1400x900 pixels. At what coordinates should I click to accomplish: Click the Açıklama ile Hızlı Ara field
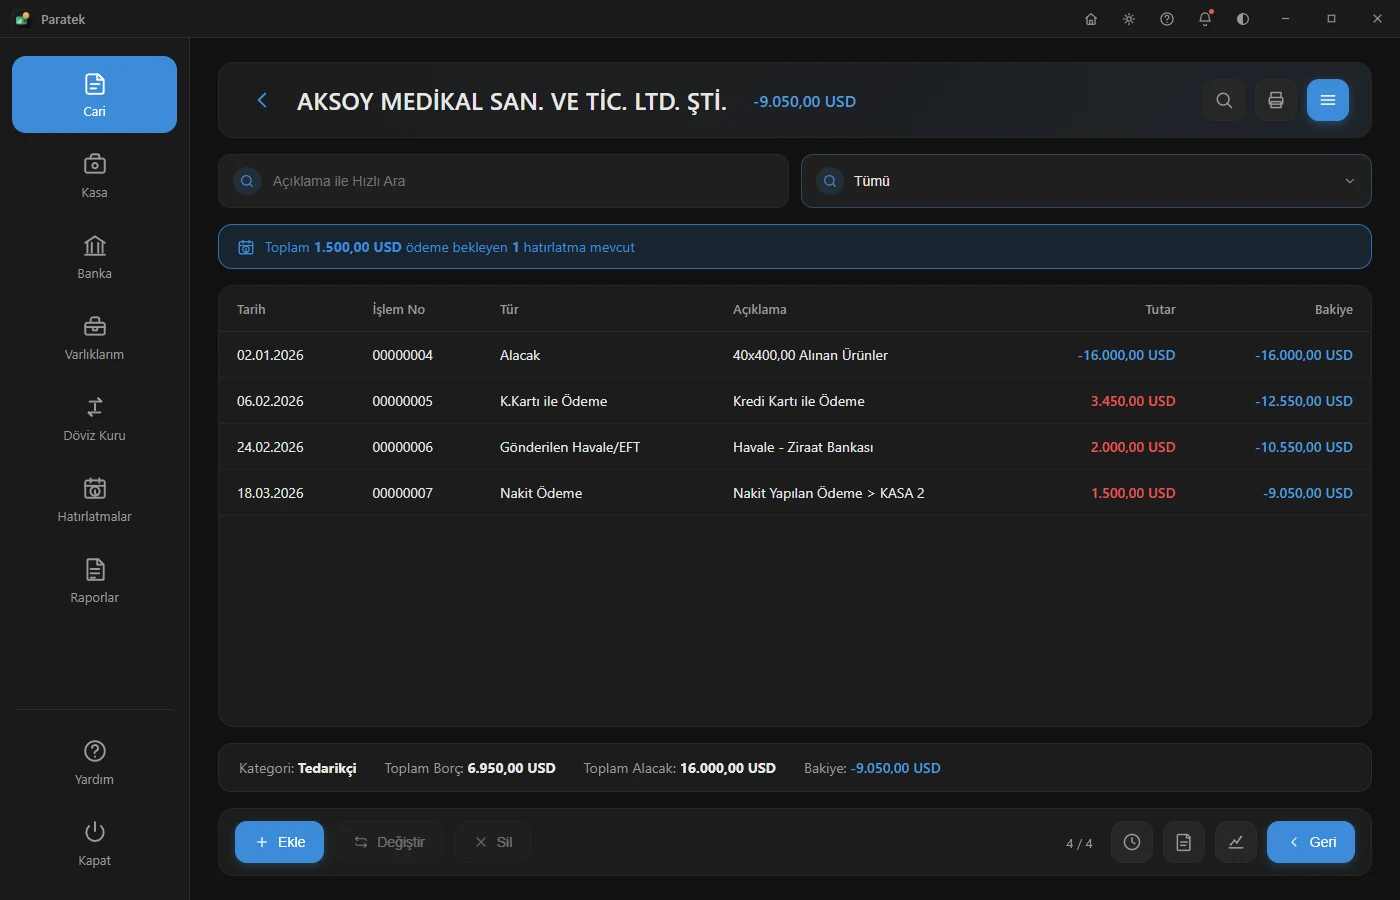[503, 181]
